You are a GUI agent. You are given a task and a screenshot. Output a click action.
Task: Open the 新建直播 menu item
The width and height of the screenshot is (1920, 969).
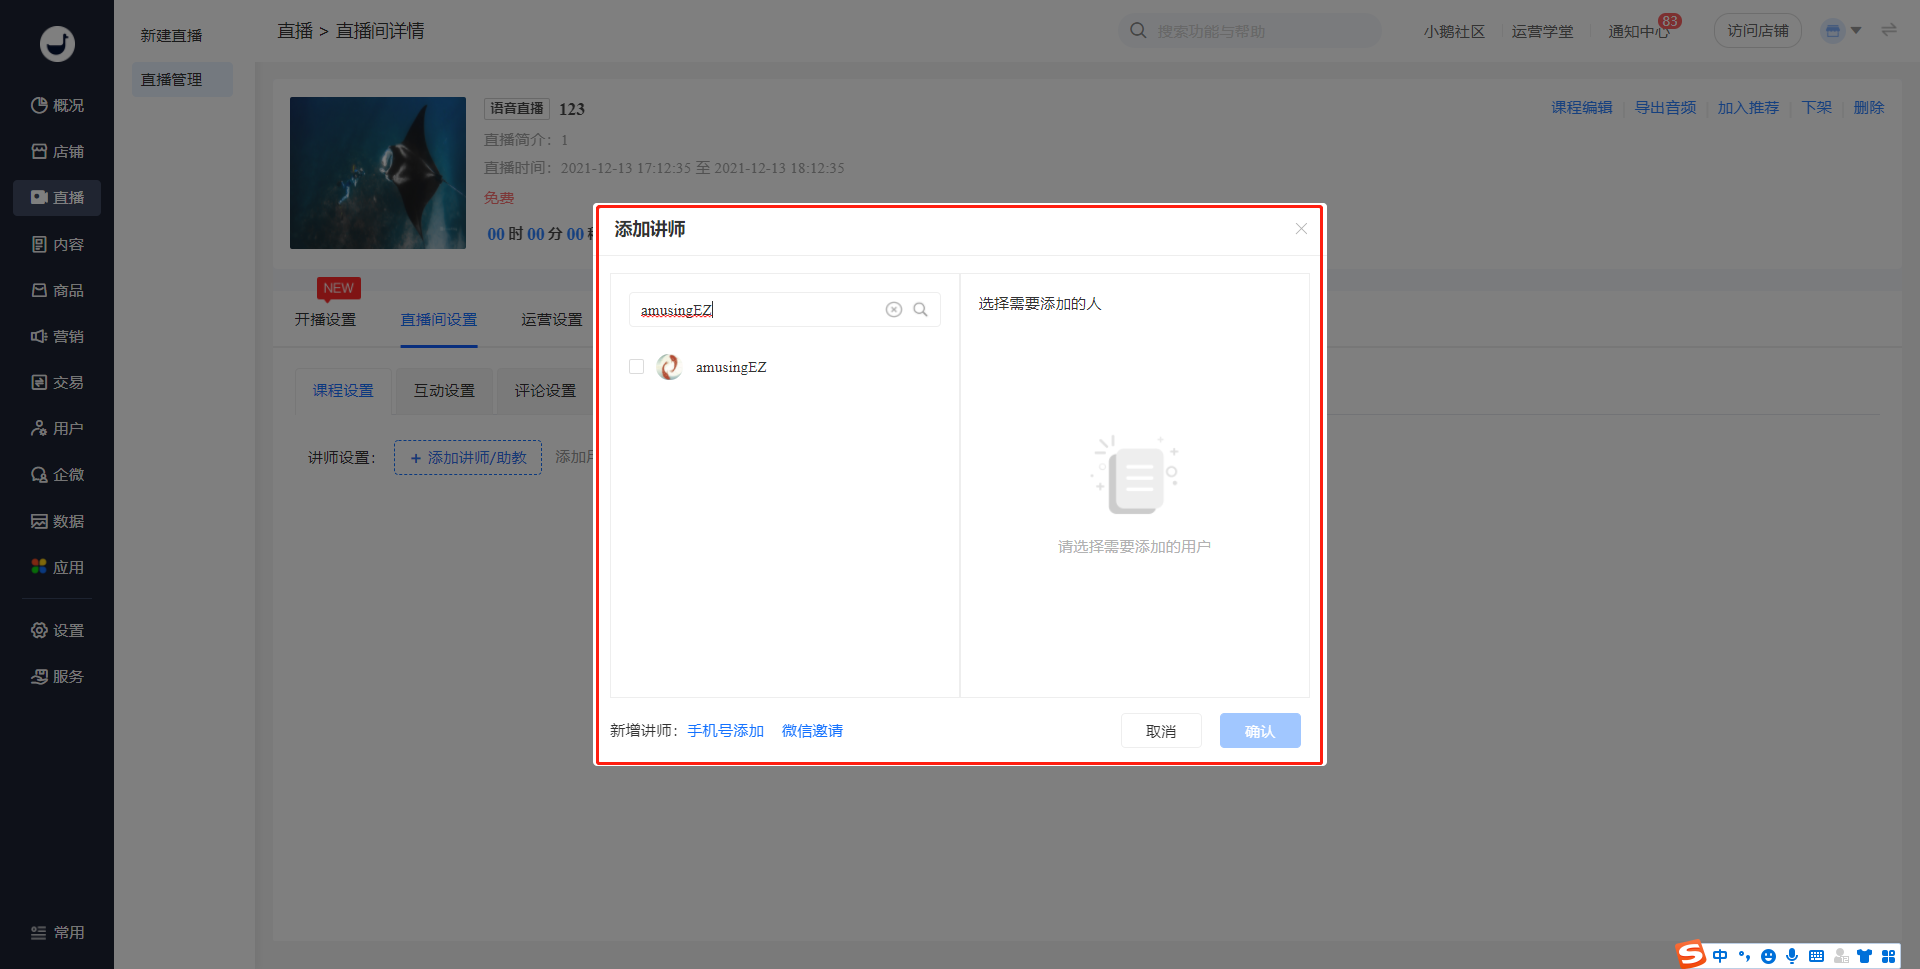pos(171,35)
